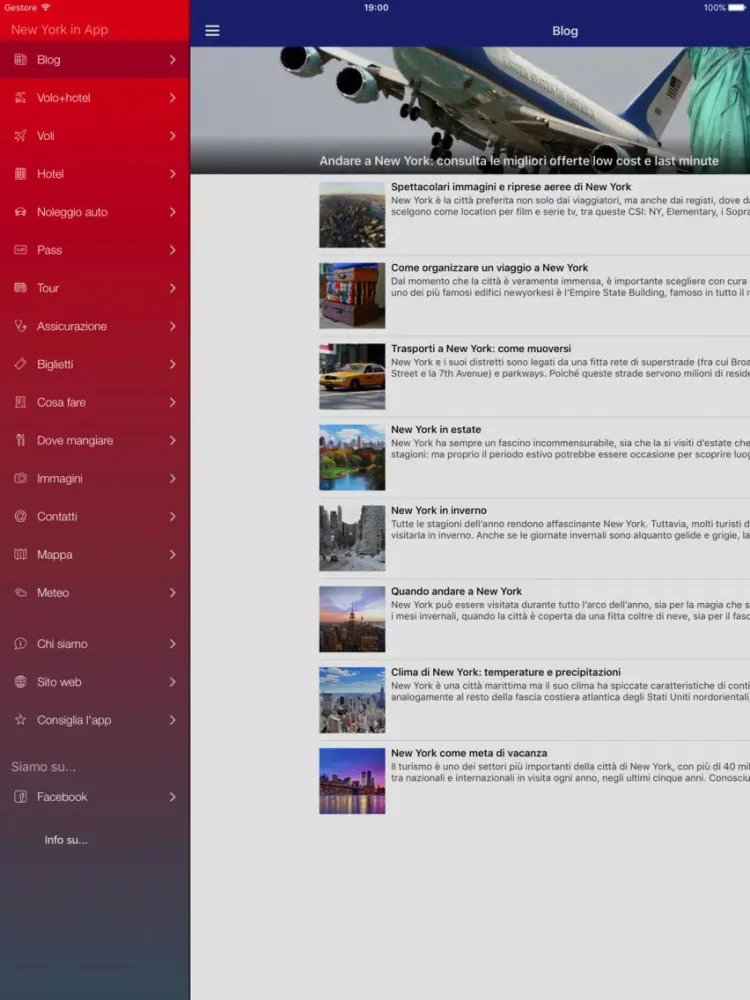
Task: Expand the Pass row chevron
Action: tap(172, 250)
